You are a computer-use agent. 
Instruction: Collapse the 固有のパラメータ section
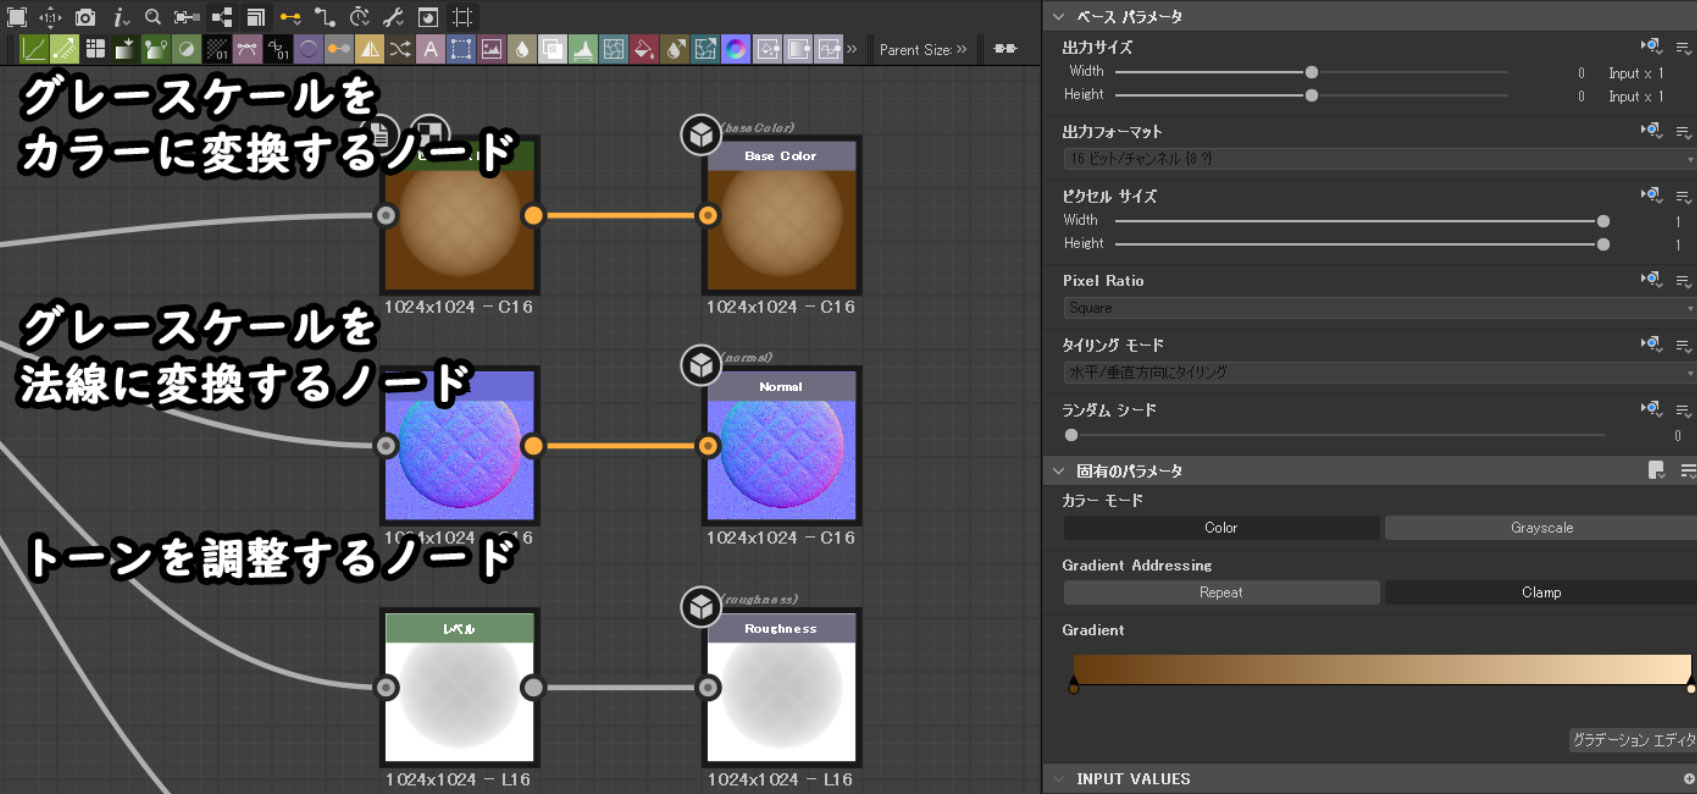pyautogui.click(x=1059, y=471)
